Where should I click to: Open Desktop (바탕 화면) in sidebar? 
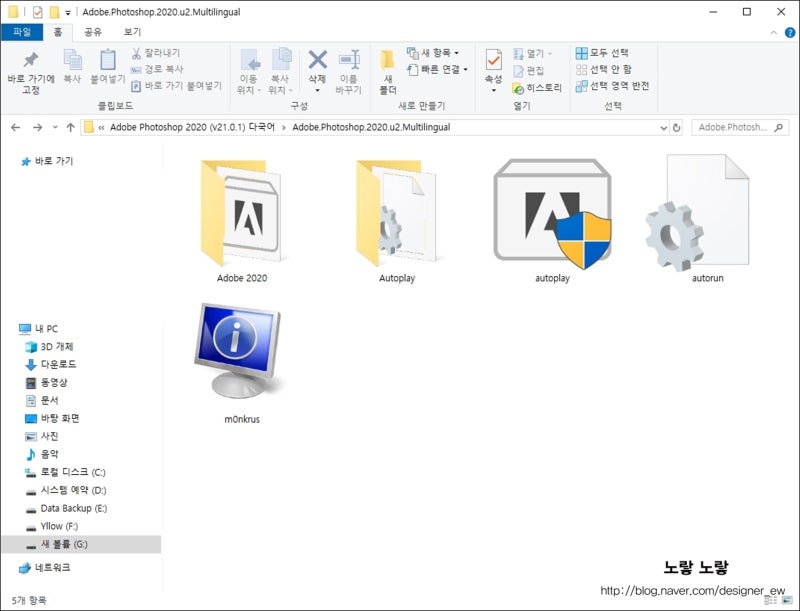[52, 418]
